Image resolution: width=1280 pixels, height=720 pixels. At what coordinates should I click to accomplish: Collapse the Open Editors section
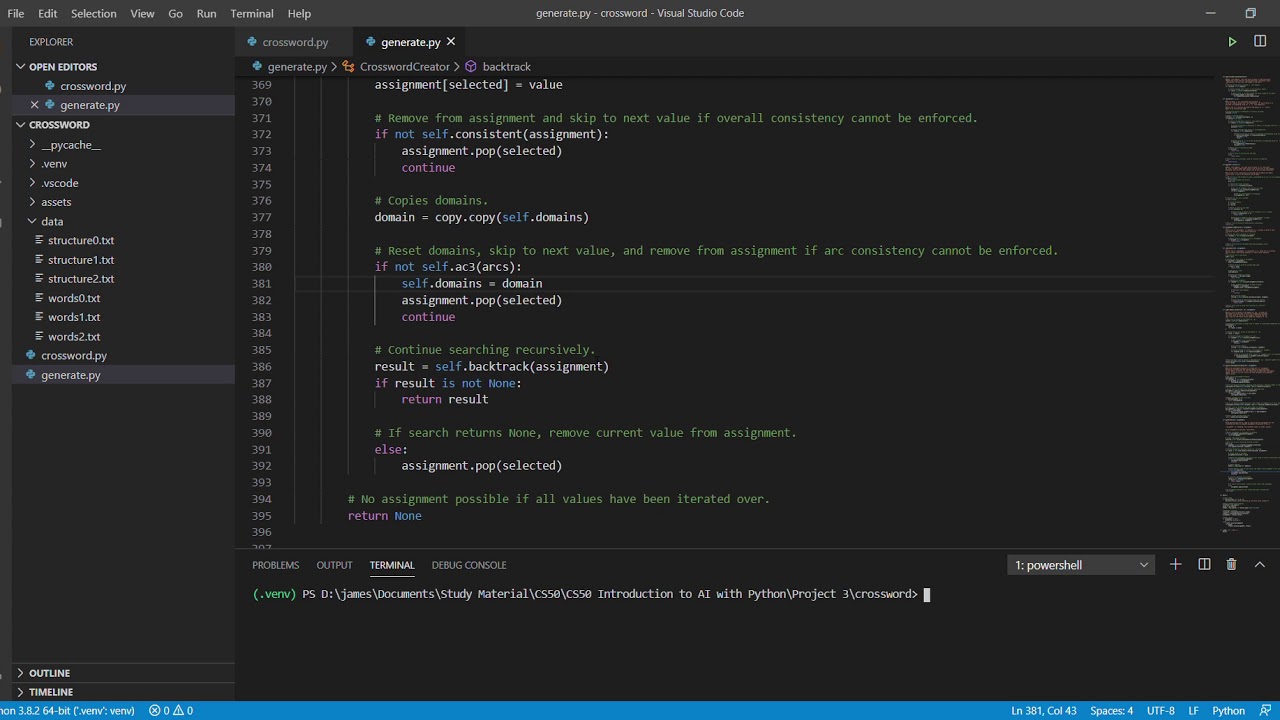pyautogui.click(x=20, y=67)
